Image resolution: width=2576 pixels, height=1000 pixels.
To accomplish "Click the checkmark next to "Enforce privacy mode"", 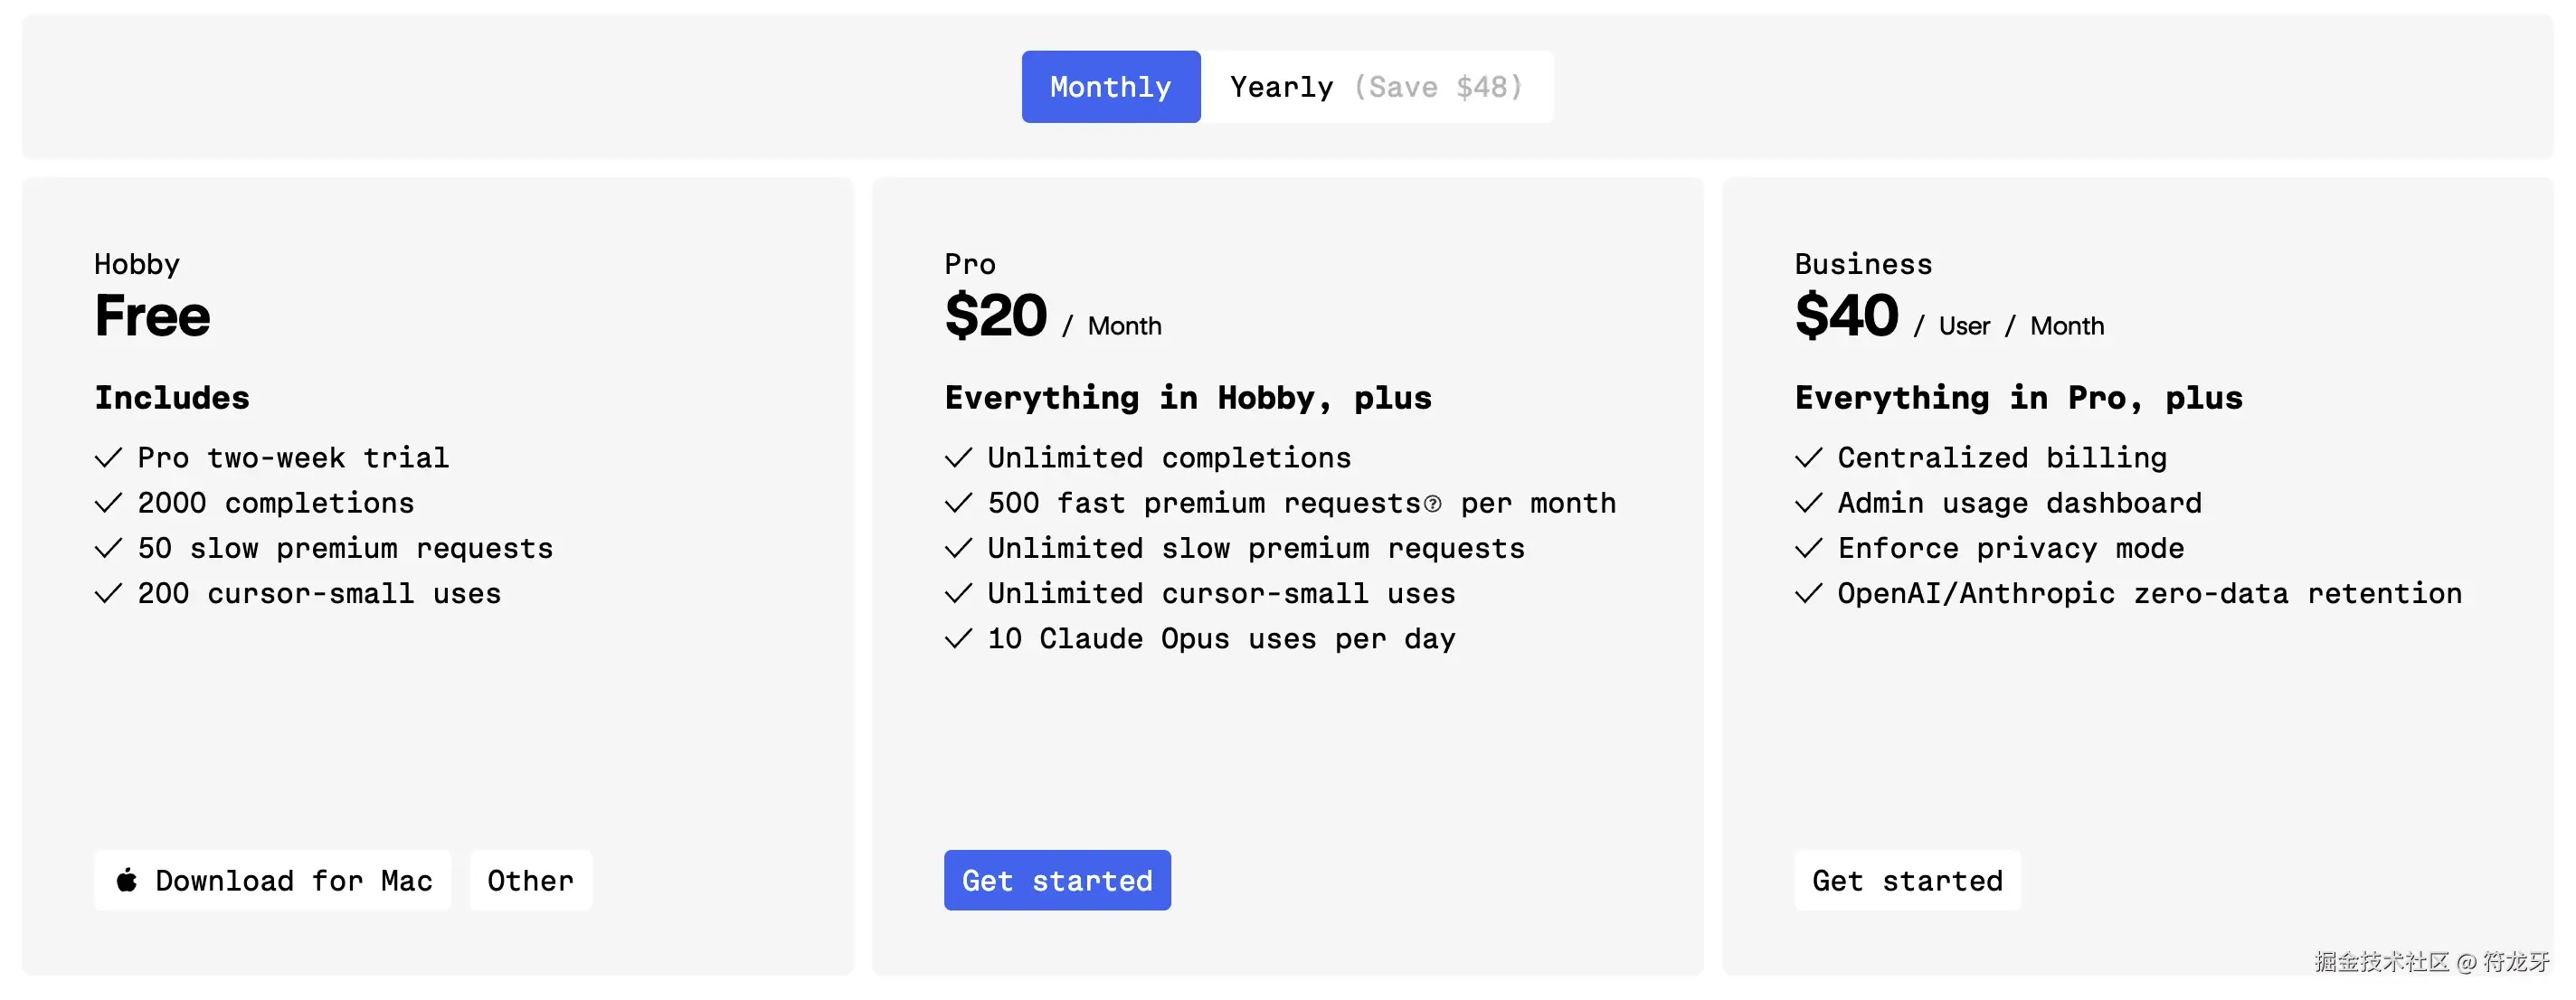I will tap(1808, 549).
